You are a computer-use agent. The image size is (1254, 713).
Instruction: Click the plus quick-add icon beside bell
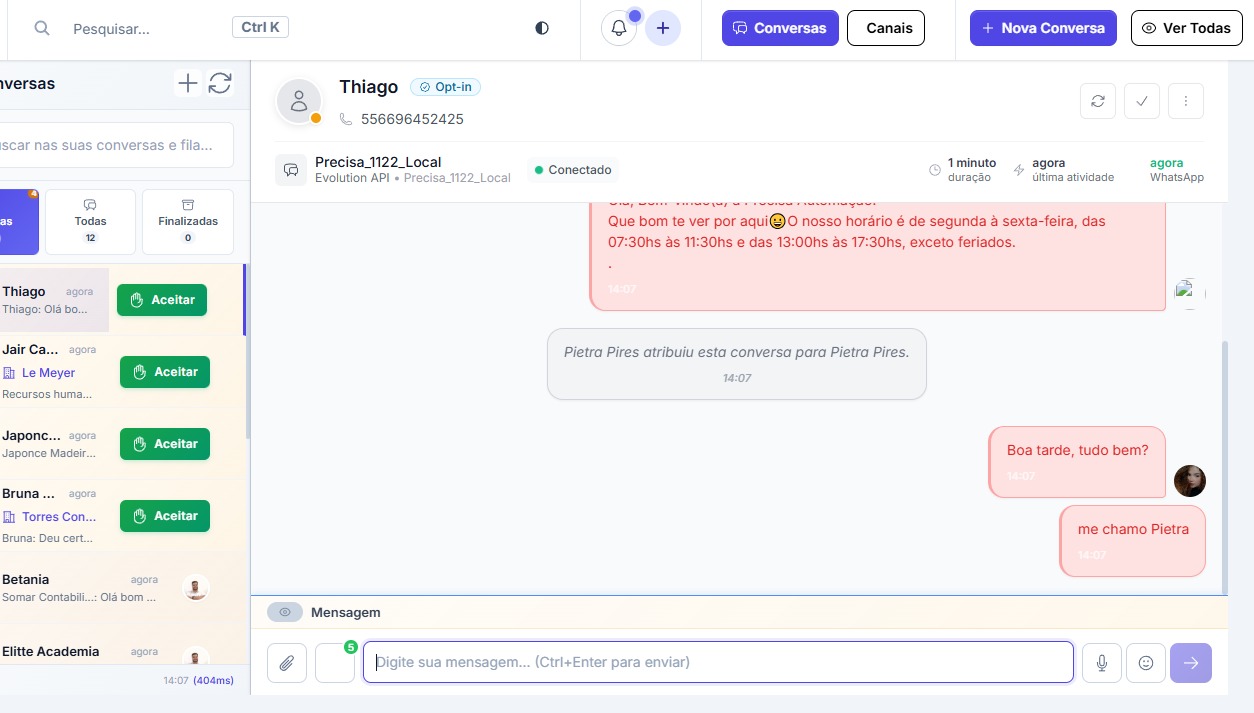(662, 28)
